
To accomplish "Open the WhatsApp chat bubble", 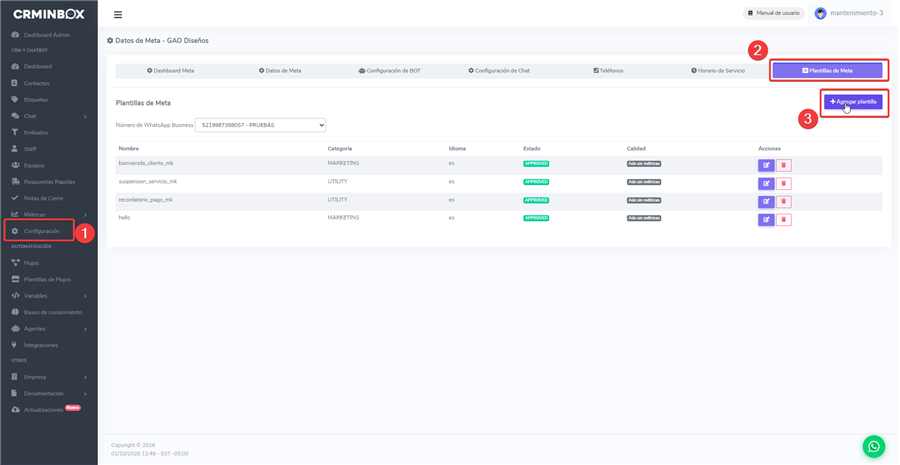I will 874,446.
